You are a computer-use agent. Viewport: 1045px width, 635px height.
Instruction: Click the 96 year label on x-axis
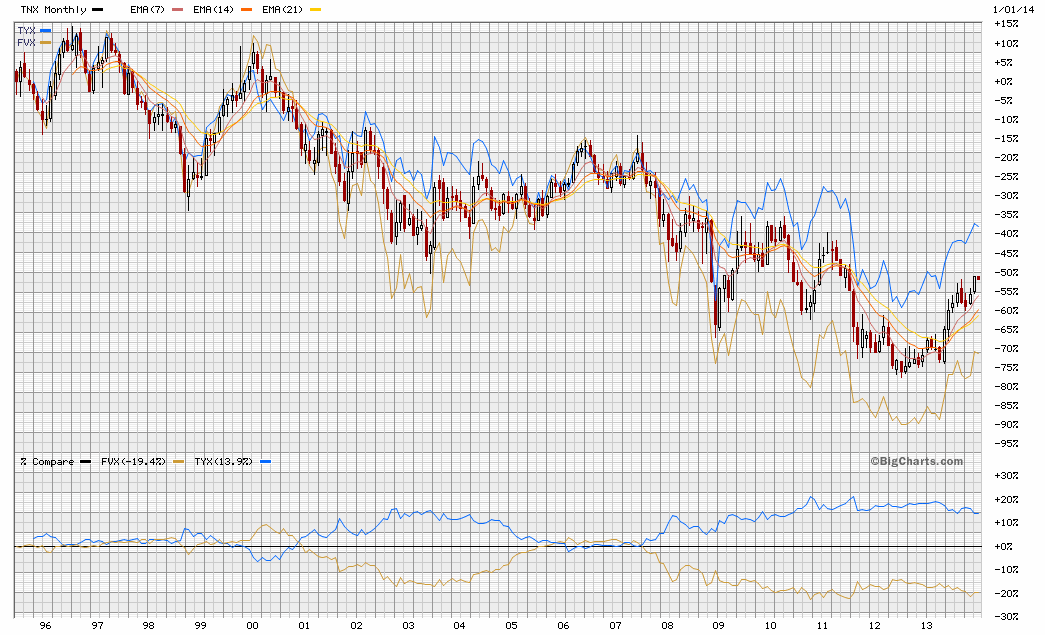tap(45, 626)
